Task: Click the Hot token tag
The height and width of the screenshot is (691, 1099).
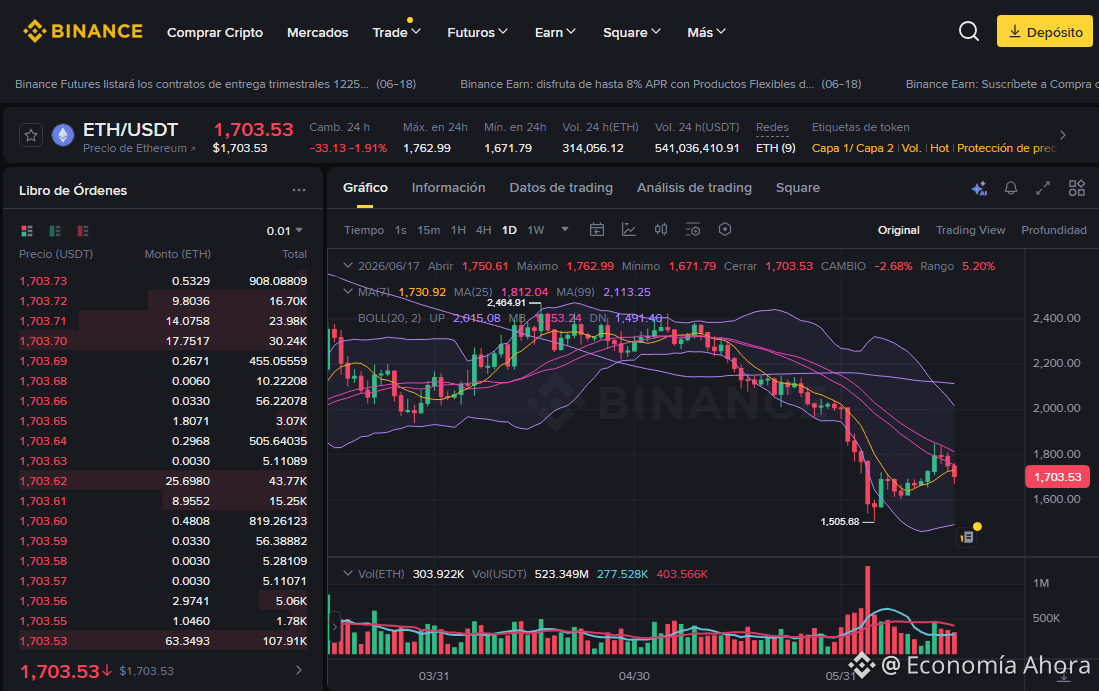Action: pos(939,148)
